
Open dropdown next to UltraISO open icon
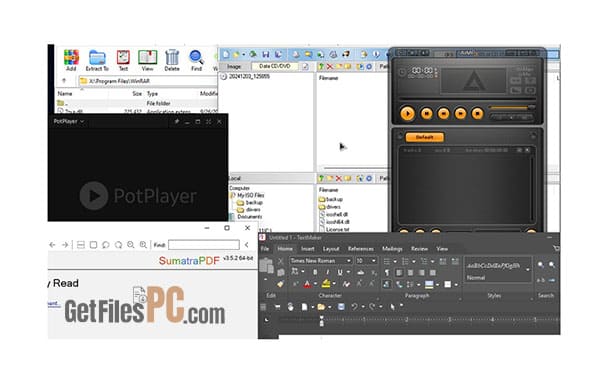coord(243,55)
